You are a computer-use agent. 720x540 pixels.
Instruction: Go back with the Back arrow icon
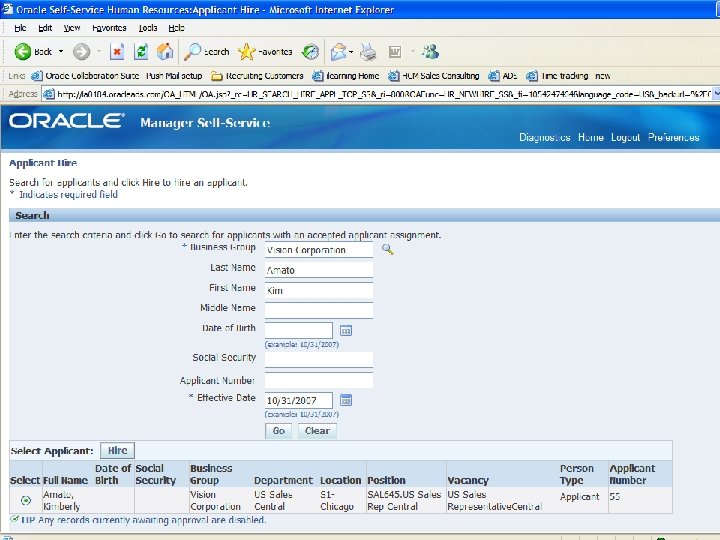tap(22, 52)
